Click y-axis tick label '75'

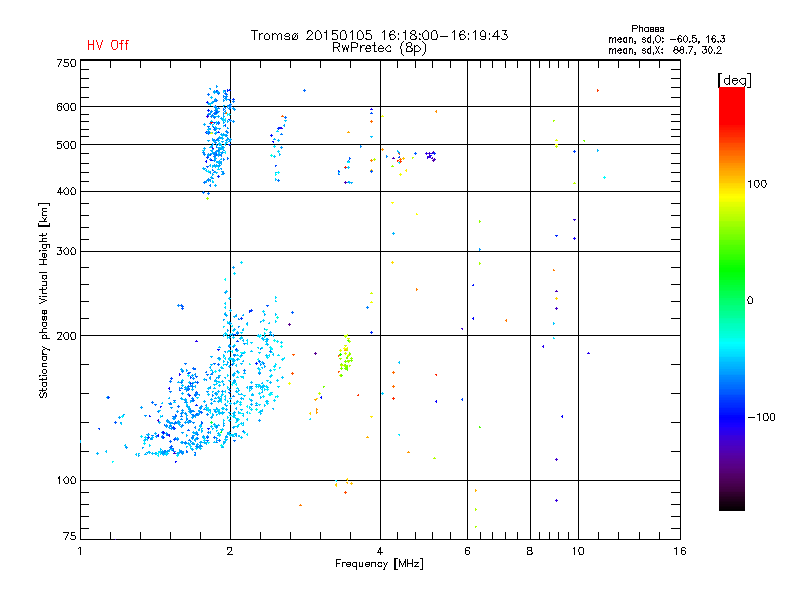(x=70, y=536)
